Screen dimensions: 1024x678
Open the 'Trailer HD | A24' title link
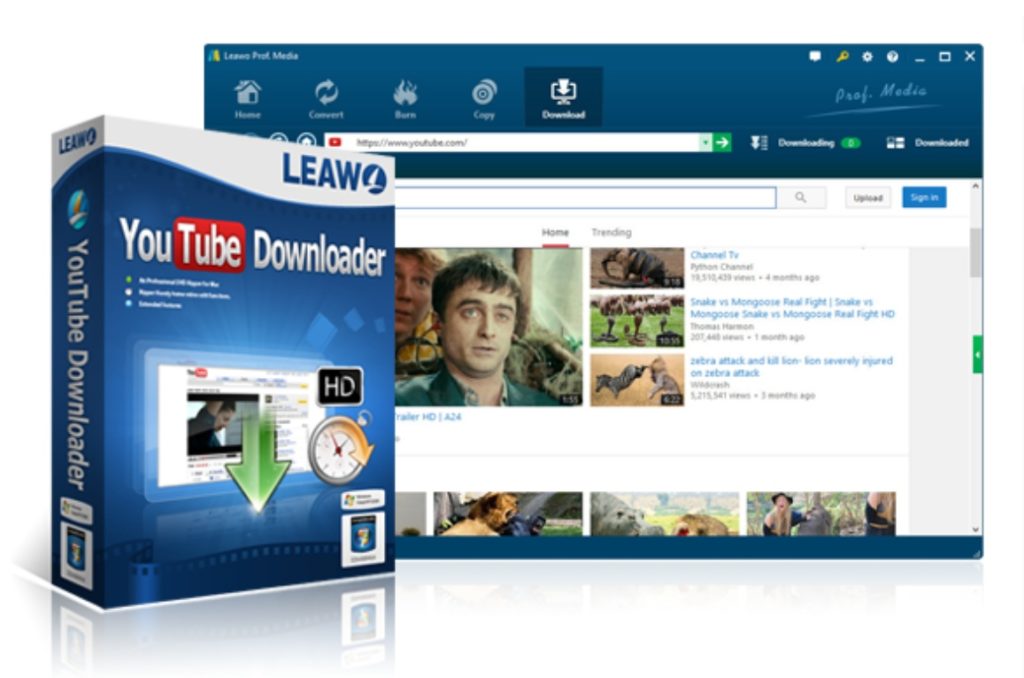(428, 417)
